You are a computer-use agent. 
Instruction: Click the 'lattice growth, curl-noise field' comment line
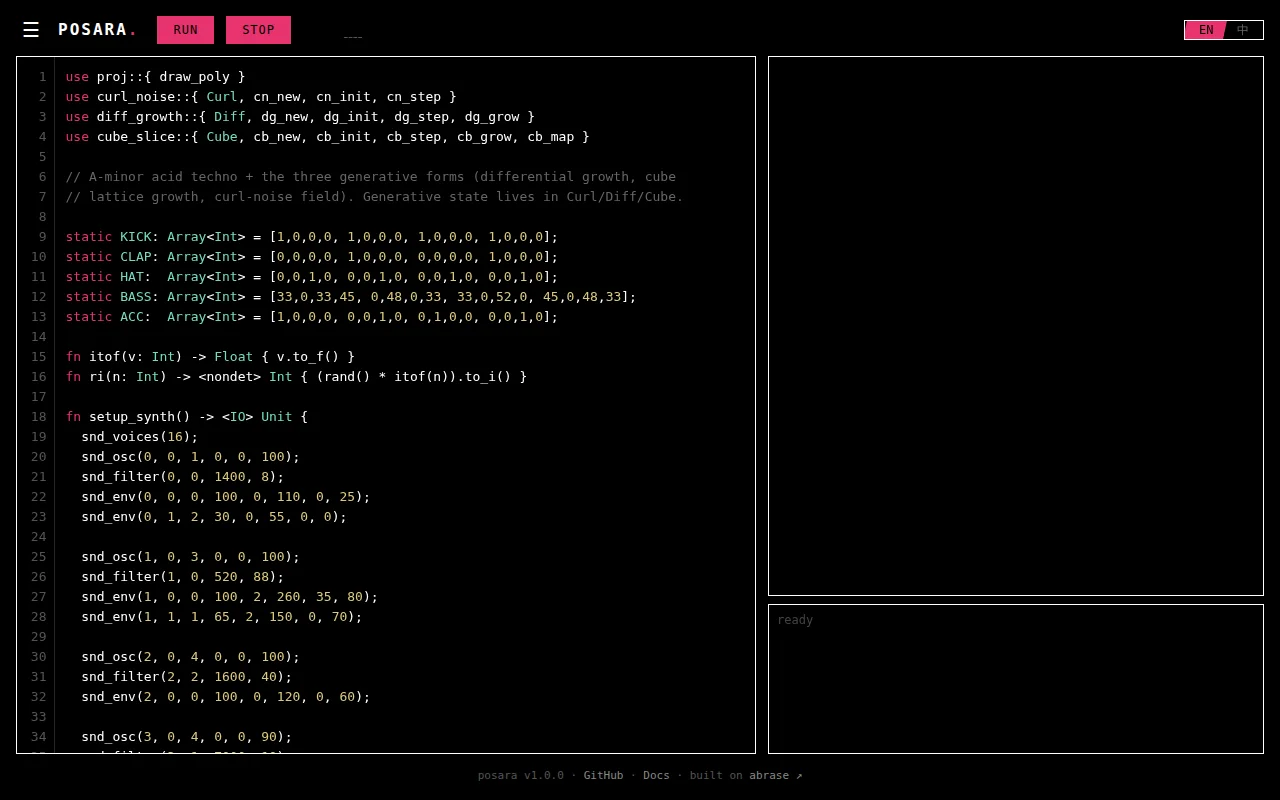tap(375, 197)
